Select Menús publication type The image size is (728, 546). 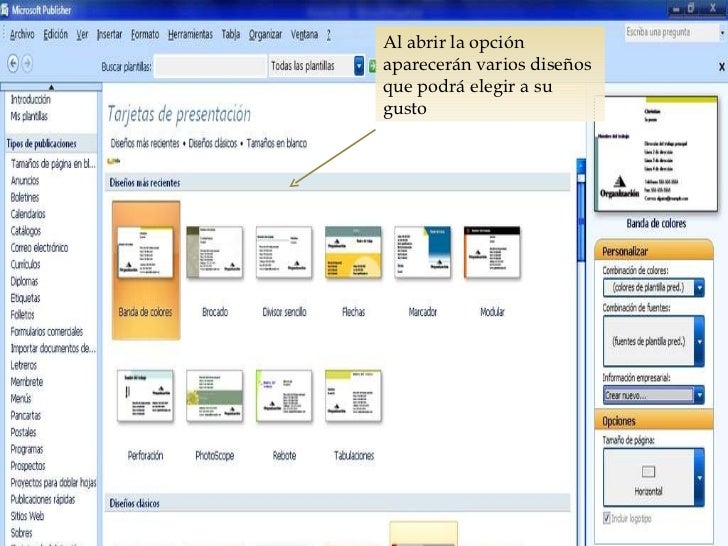click(x=21, y=398)
